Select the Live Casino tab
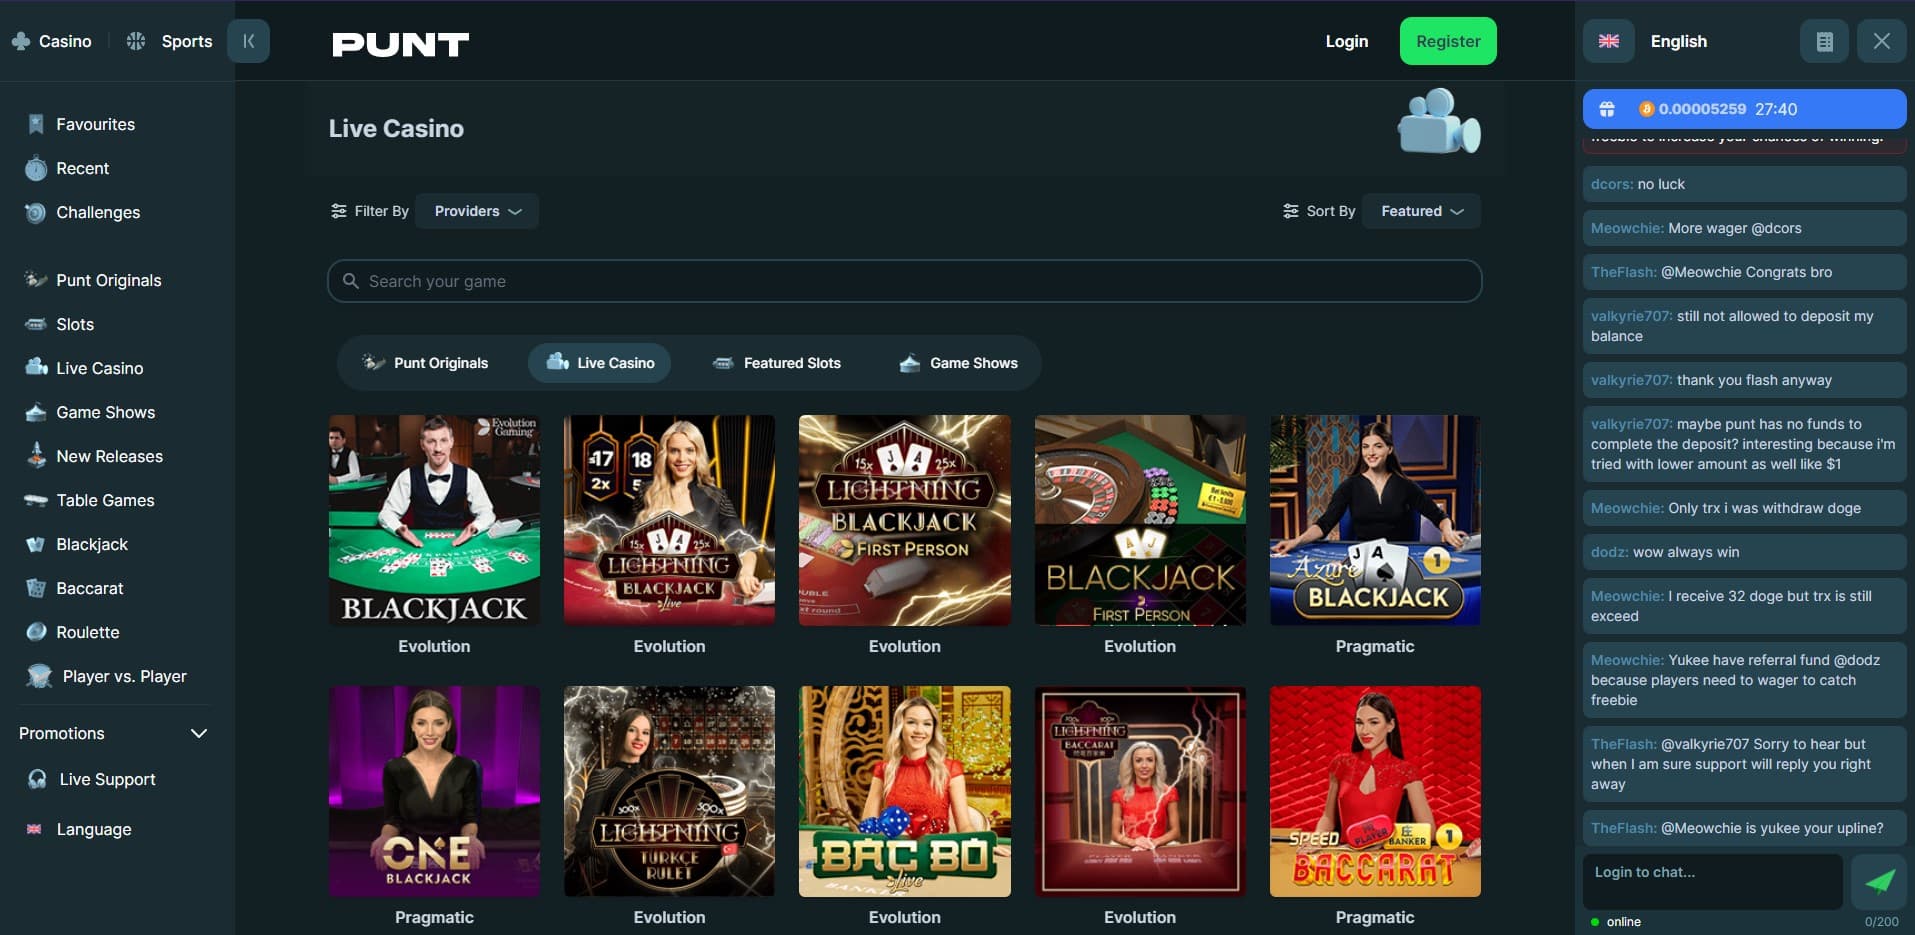Screen dimensions: 1915x935 coord(600,362)
